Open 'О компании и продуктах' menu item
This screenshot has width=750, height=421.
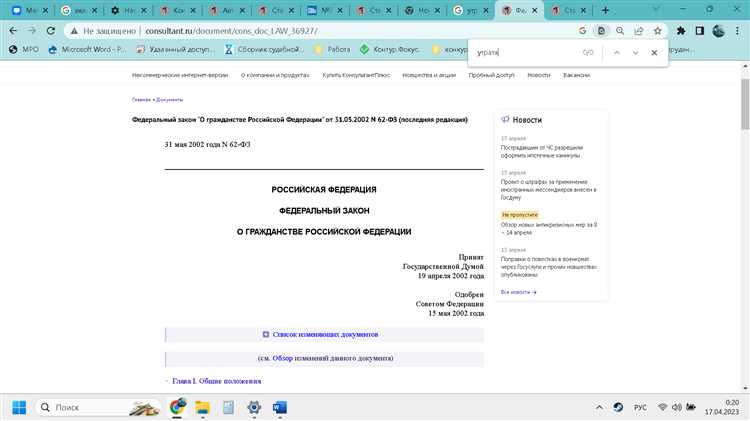click(x=275, y=75)
